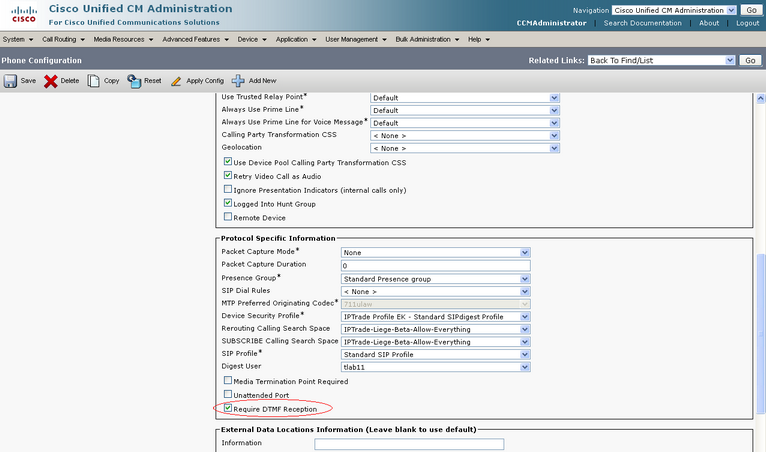The height and width of the screenshot is (452, 766).
Task: Open the Device Security Profile dropdown
Action: (436, 317)
